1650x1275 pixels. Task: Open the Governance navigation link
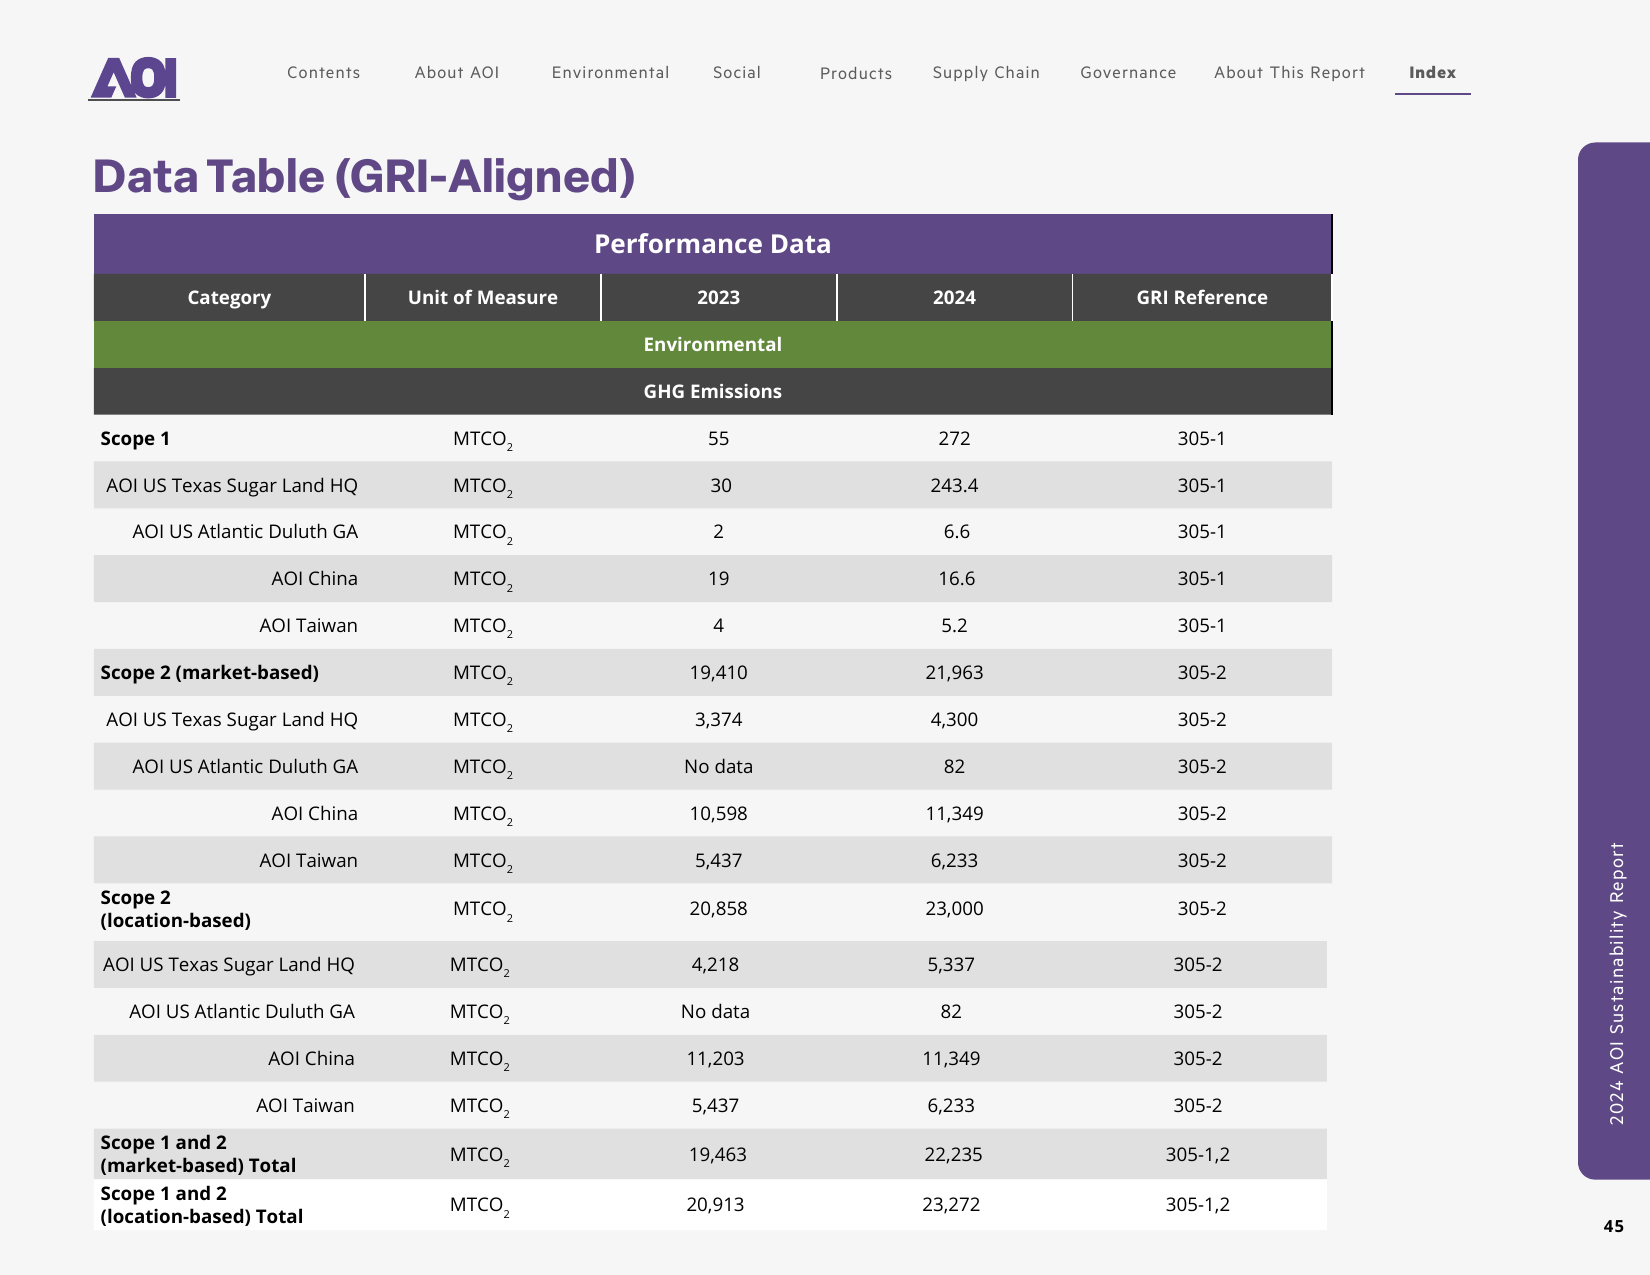click(1128, 73)
